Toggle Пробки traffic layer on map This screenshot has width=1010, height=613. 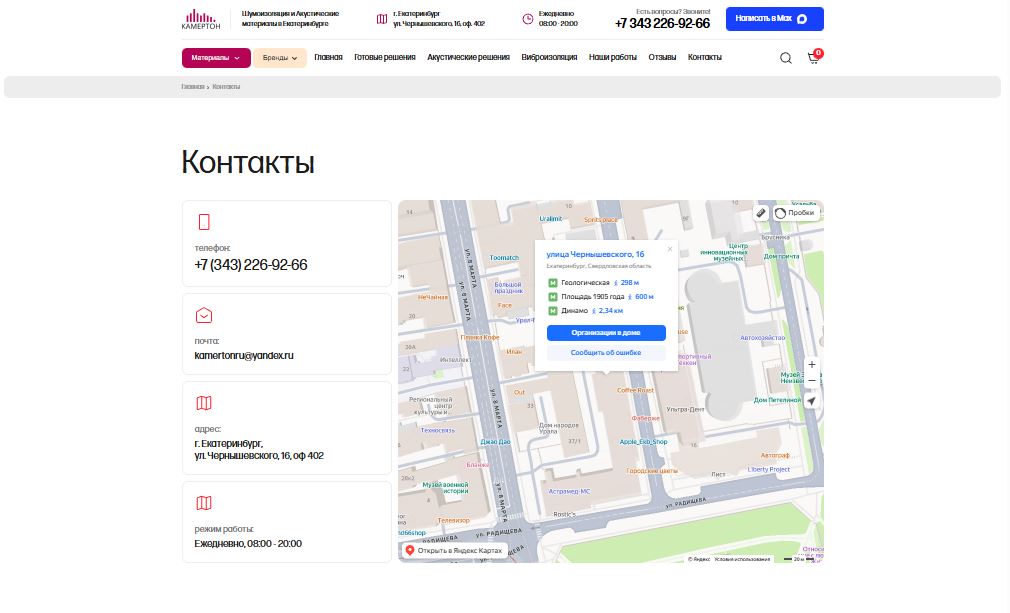click(x=796, y=212)
